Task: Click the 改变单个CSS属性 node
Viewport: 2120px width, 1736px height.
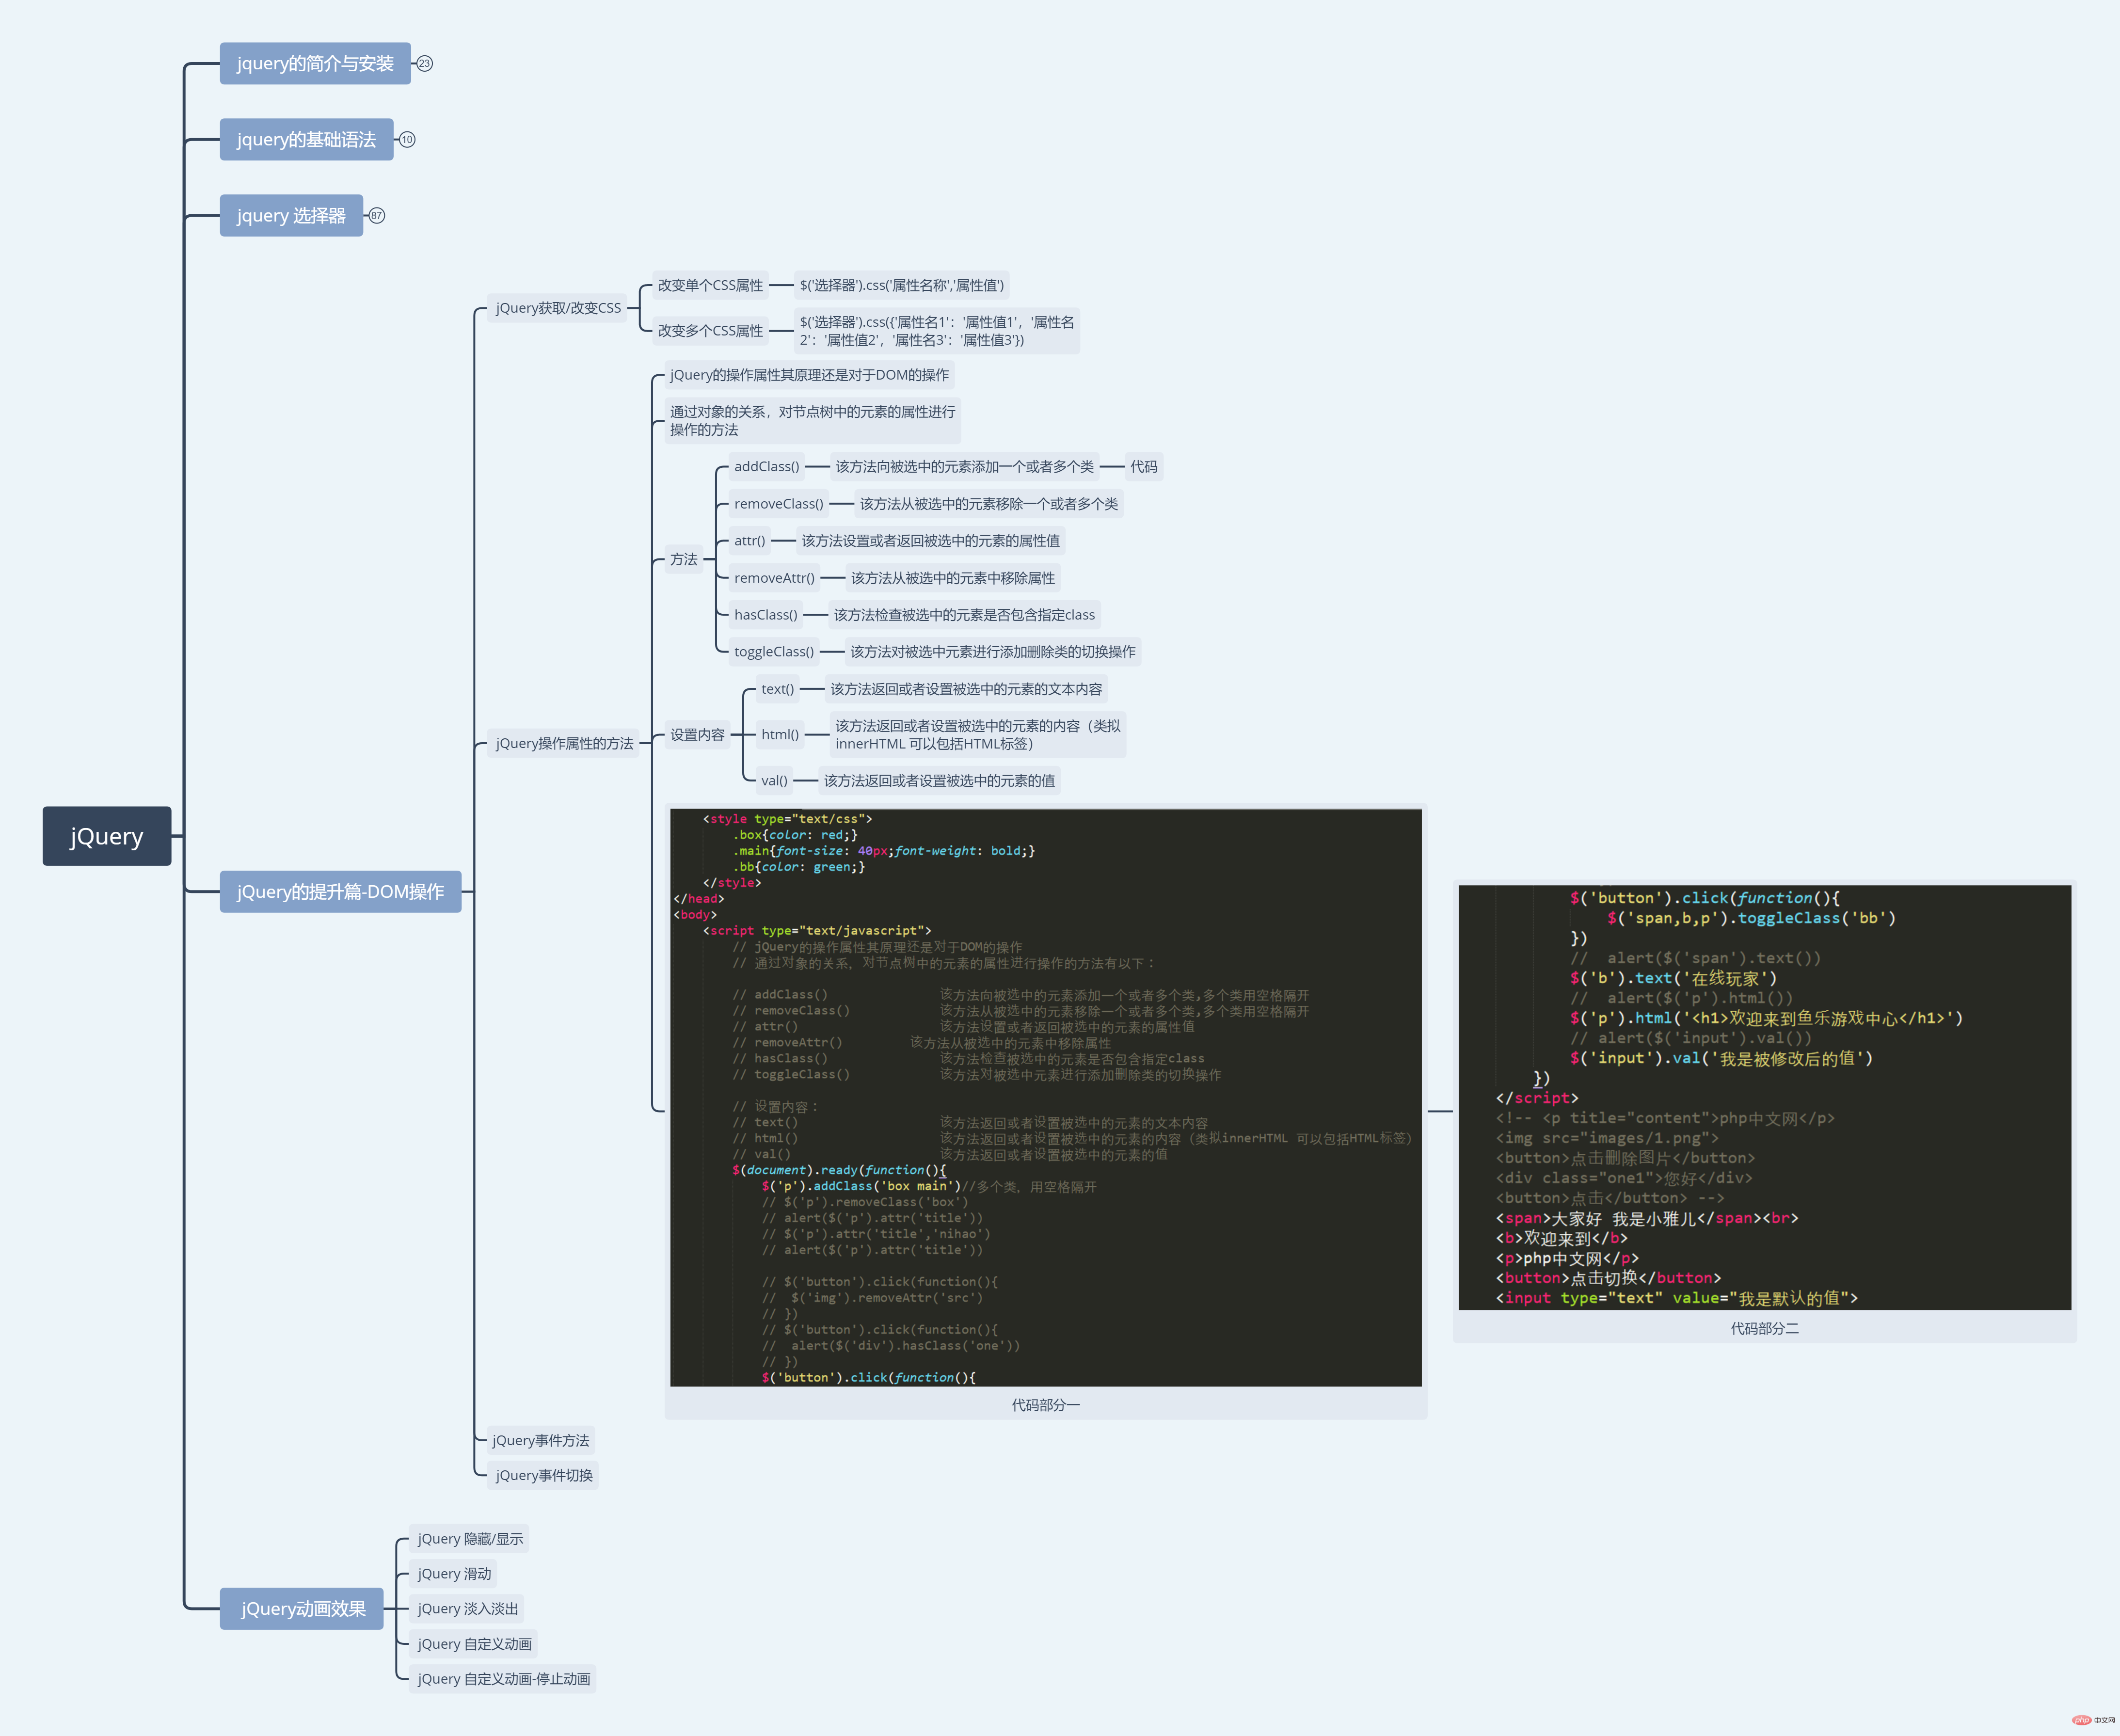Action: [710, 285]
